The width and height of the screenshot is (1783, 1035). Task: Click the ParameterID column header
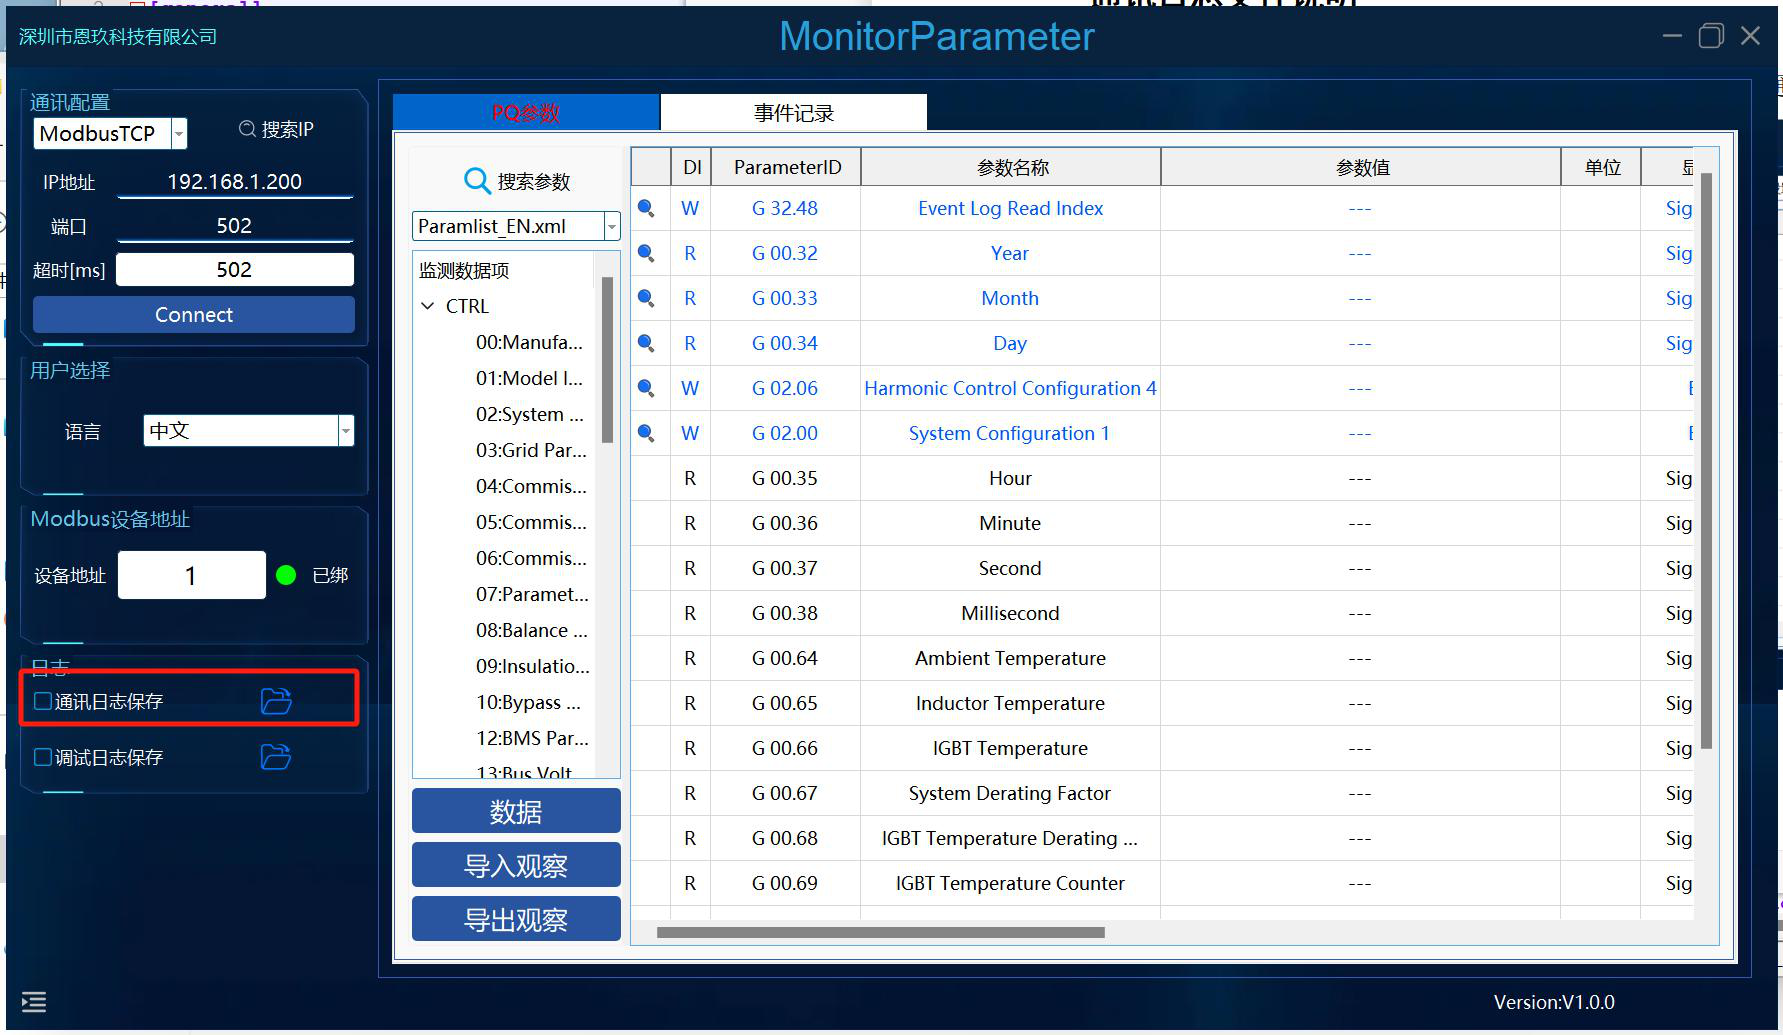coord(787,167)
